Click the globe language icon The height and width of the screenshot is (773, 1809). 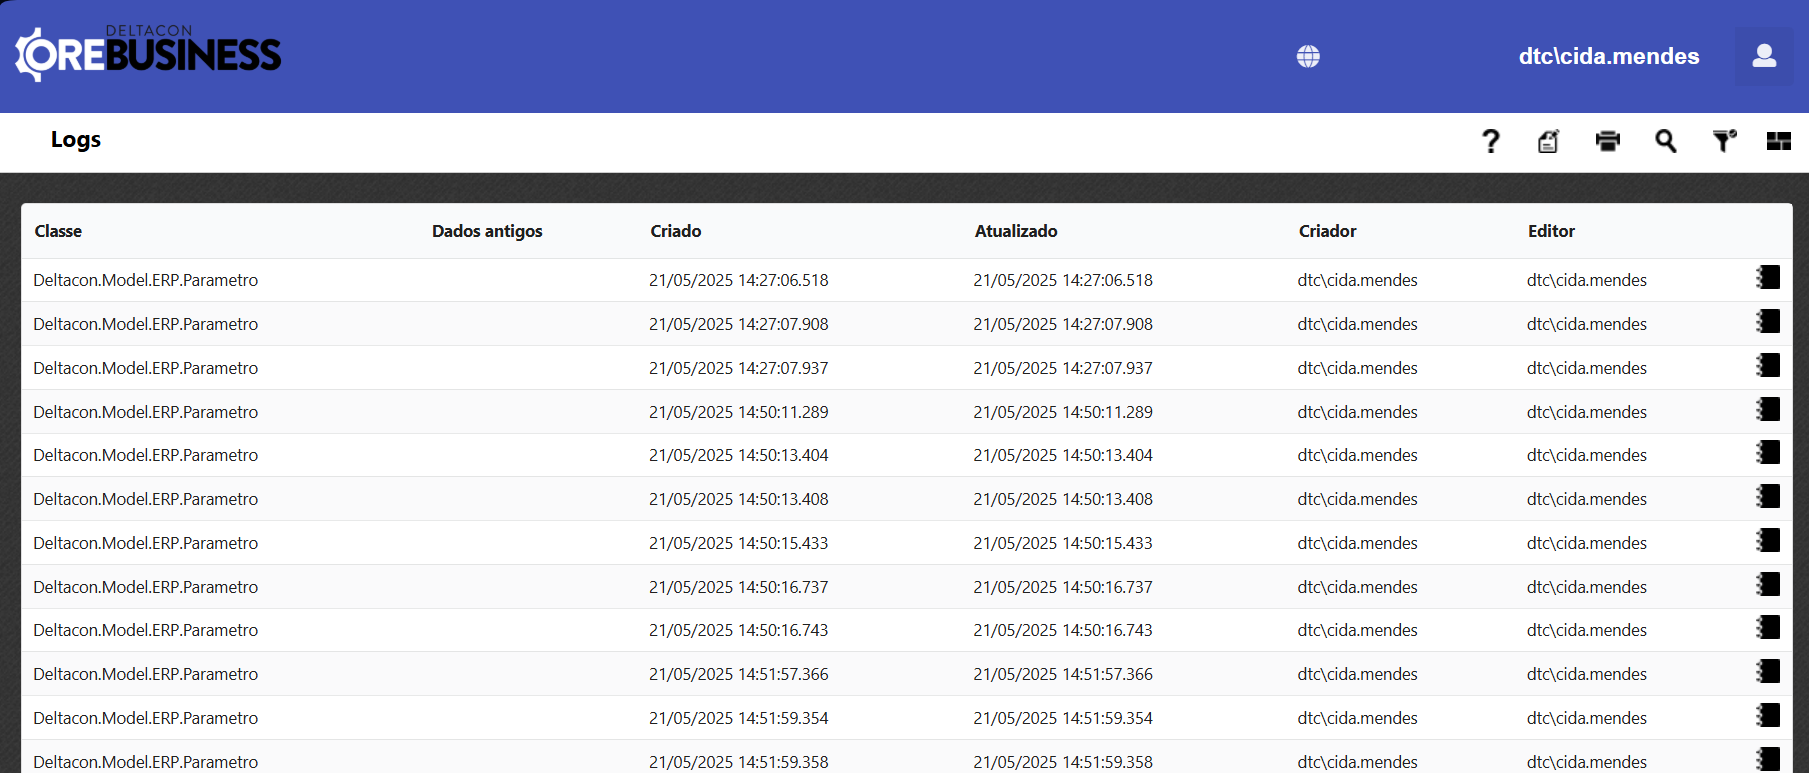click(1308, 56)
